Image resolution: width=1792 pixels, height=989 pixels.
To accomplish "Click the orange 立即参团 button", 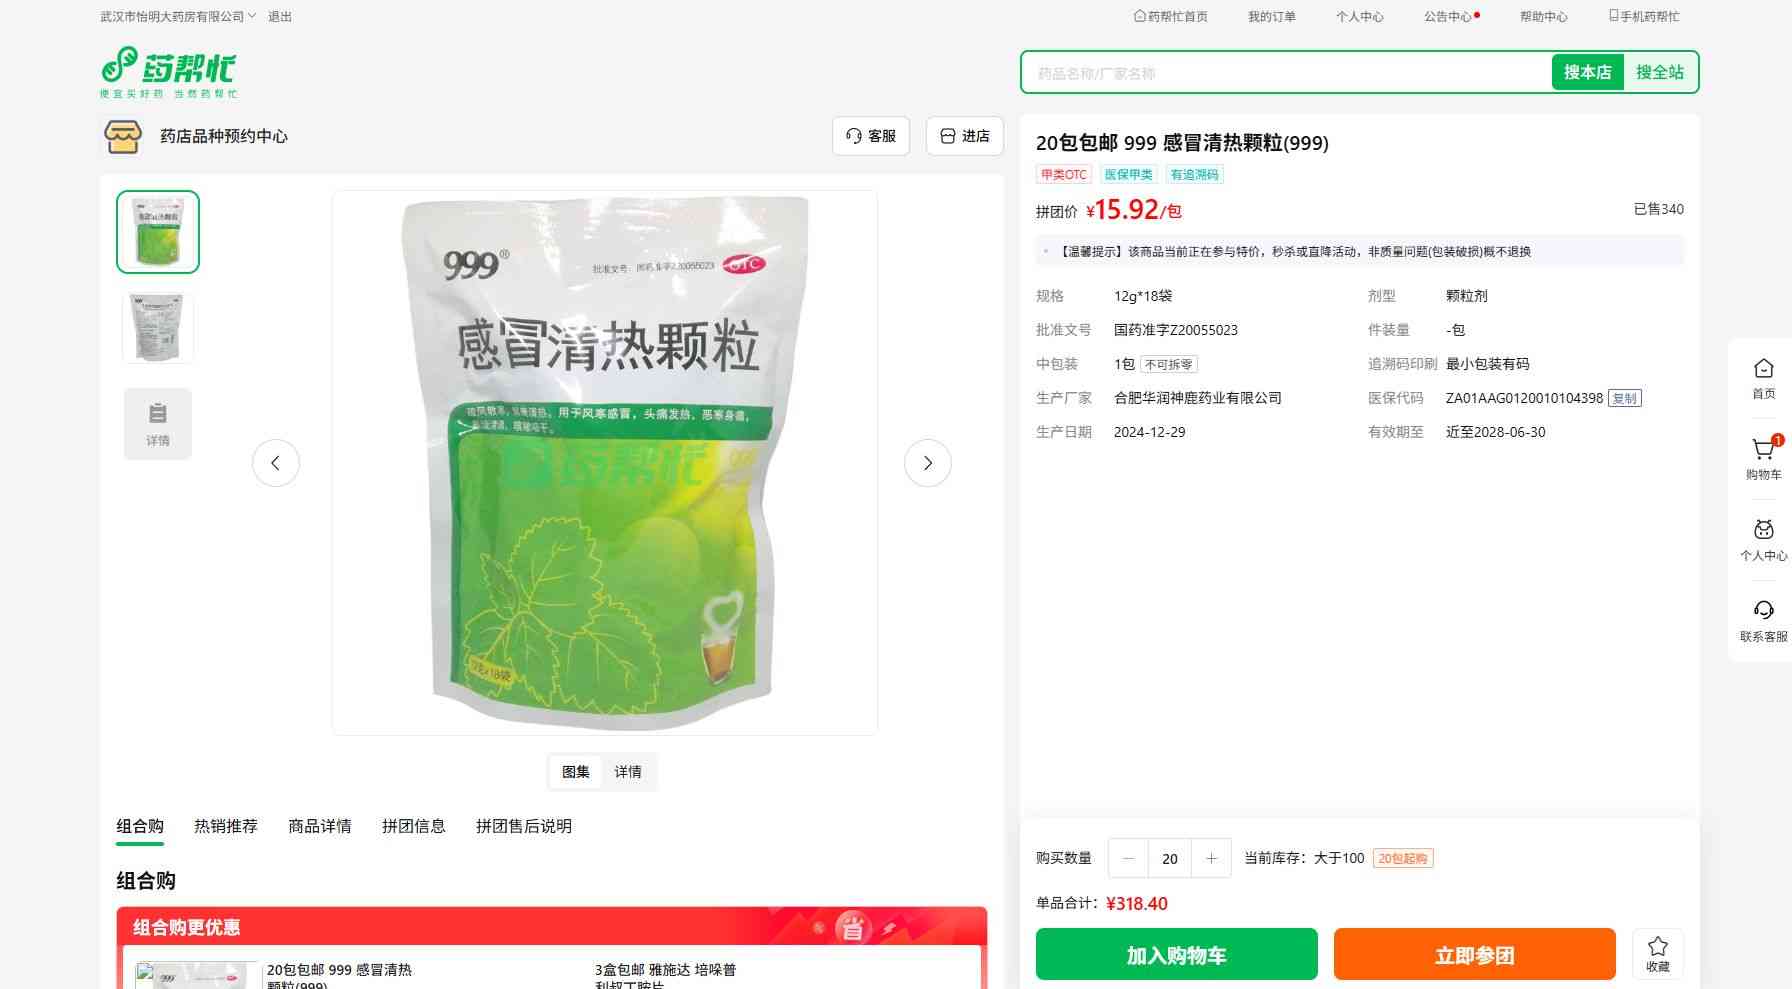I will [1475, 954].
